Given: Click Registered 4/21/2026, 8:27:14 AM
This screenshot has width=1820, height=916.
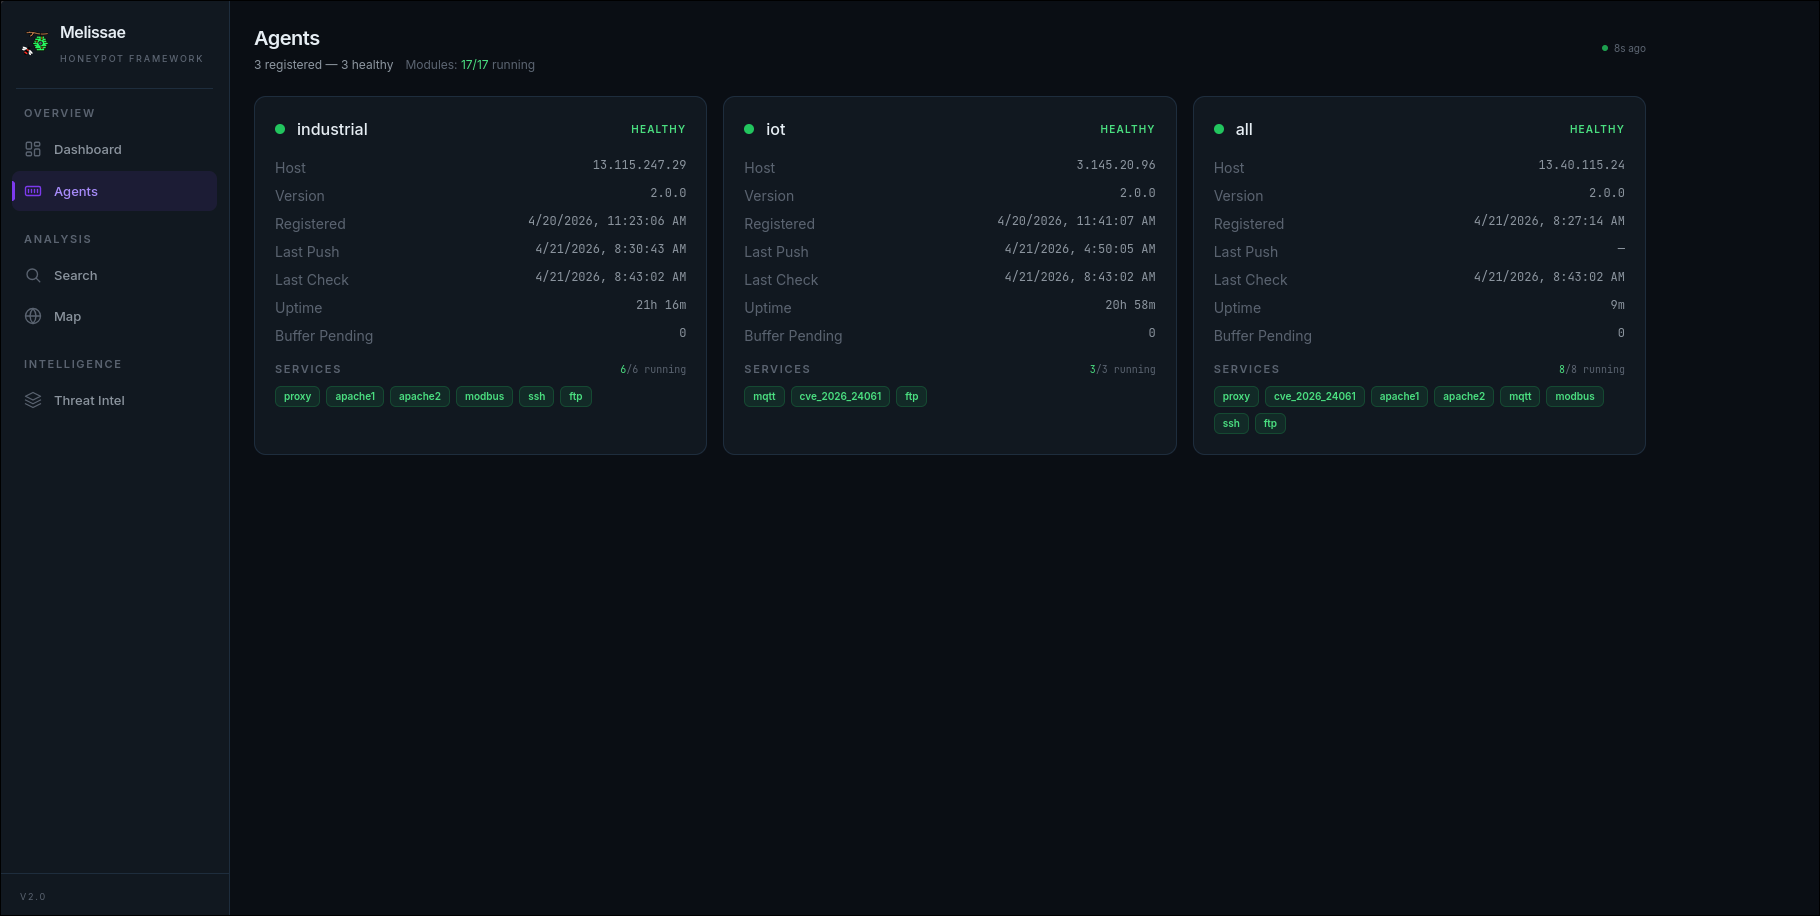Looking at the screenshot, I should tap(1549, 221).
